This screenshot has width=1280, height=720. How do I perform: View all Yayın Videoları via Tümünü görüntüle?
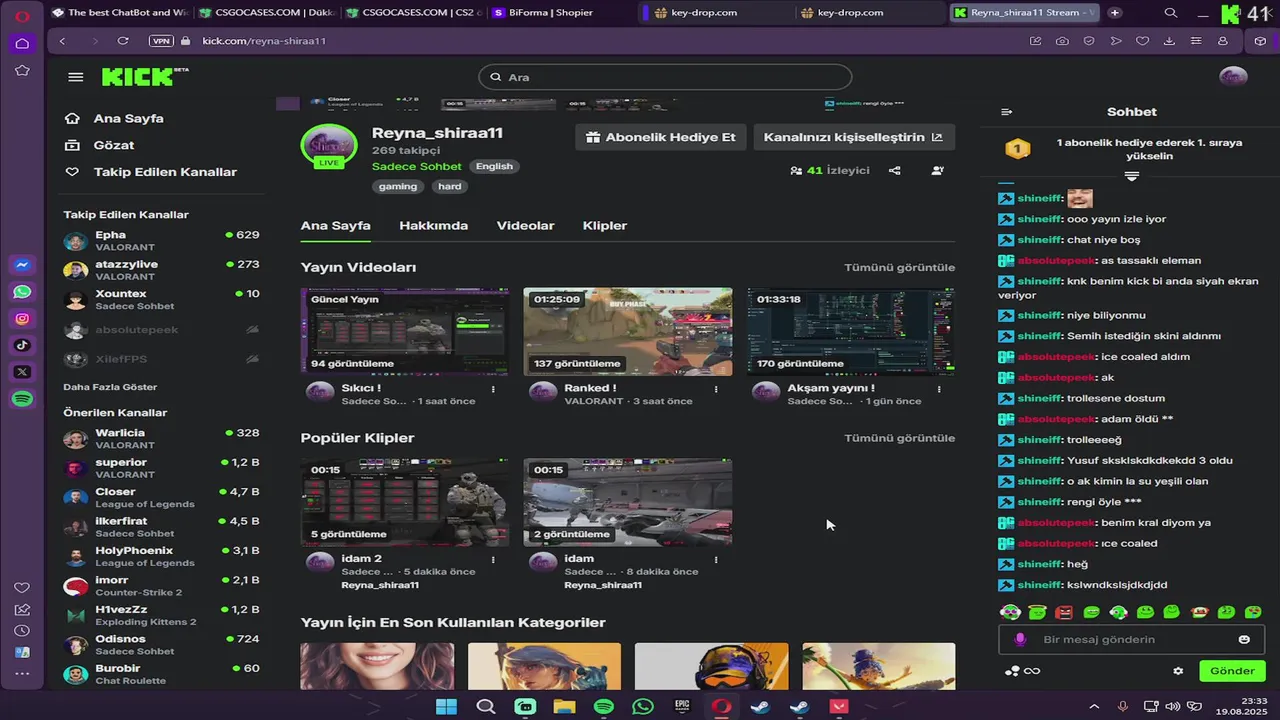[899, 268]
